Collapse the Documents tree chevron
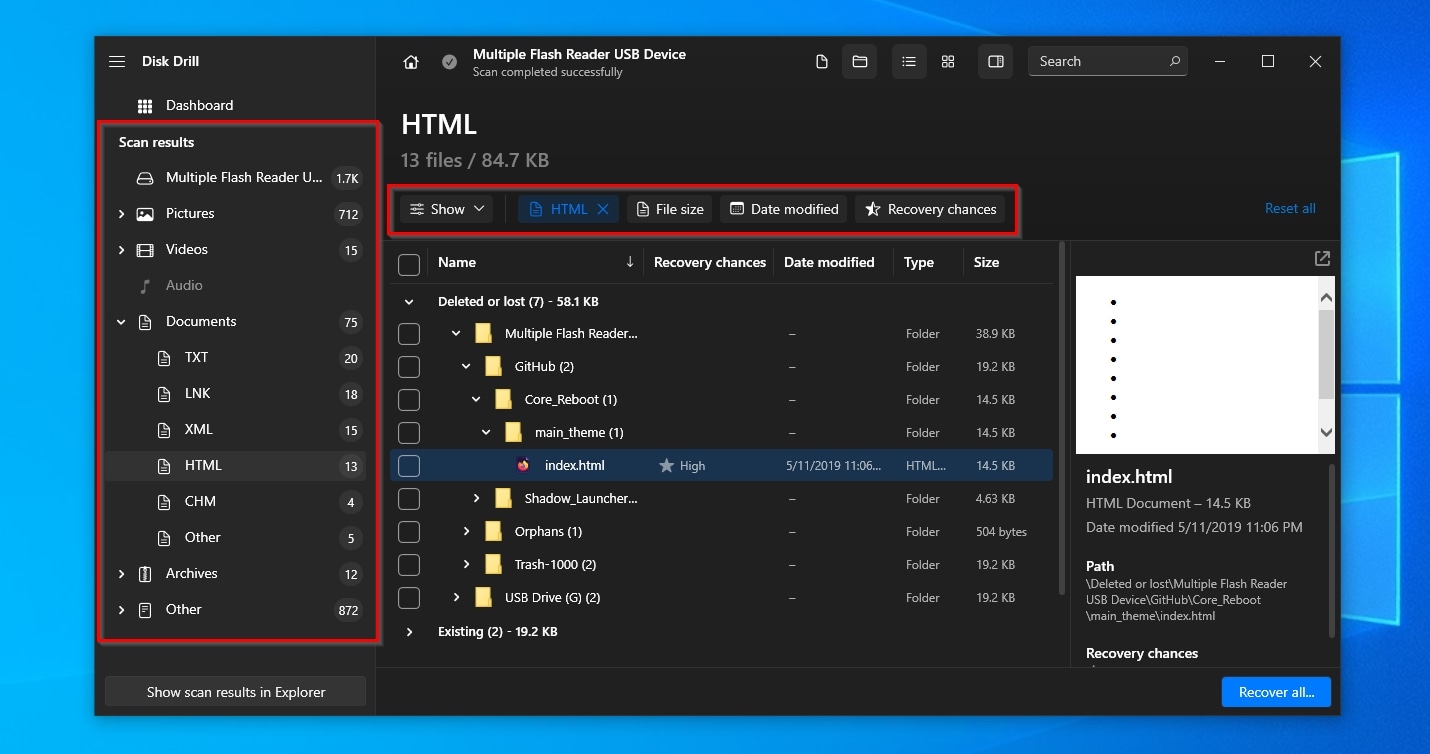Image resolution: width=1430 pixels, height=754 pixels. [x=121, y=322]
